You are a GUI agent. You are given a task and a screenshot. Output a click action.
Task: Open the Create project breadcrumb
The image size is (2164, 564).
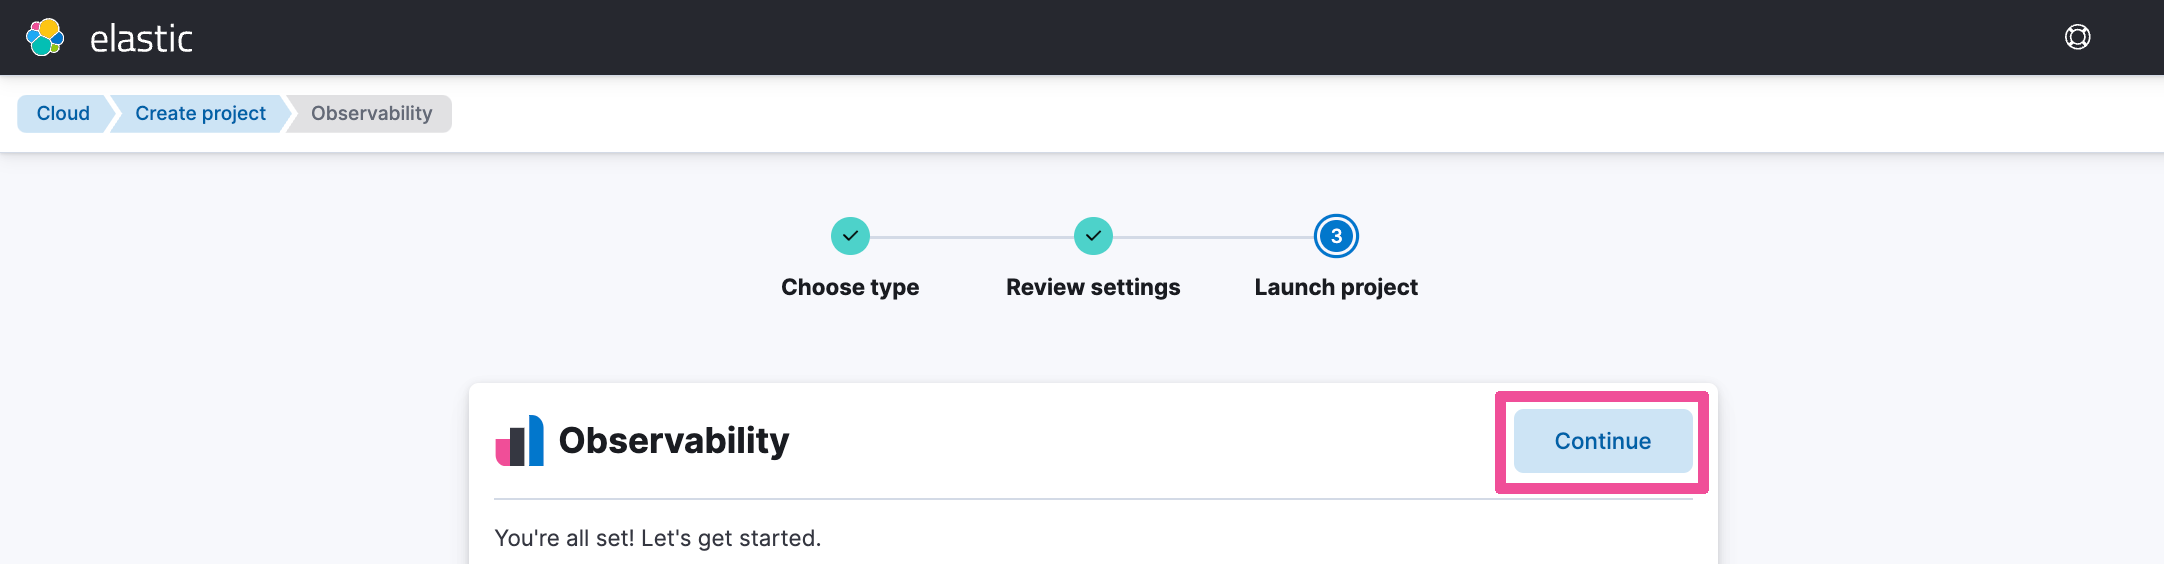tap(200, 113)
